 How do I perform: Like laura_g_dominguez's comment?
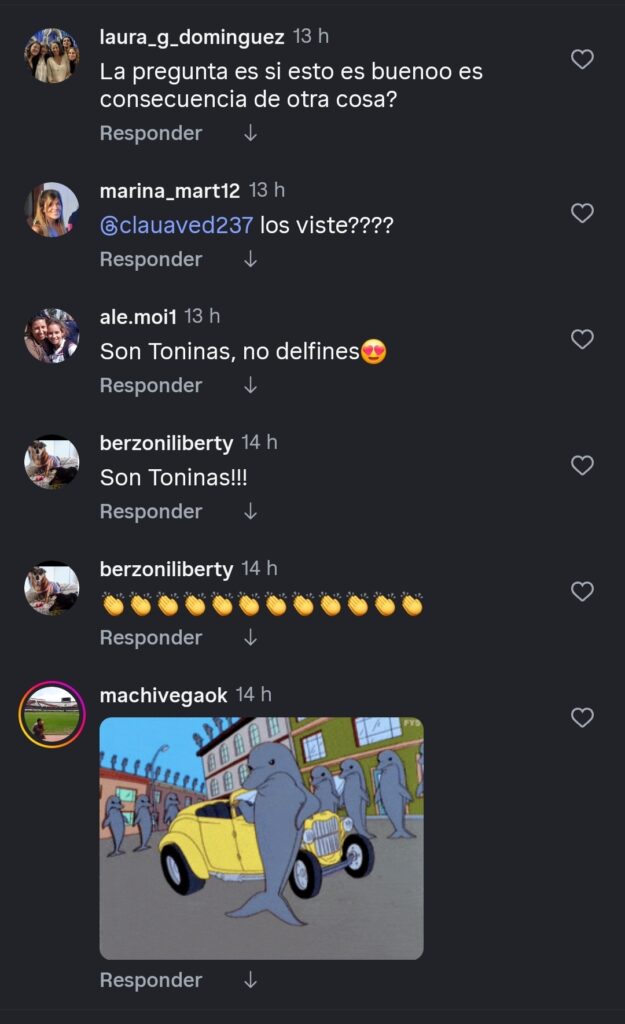582,59
